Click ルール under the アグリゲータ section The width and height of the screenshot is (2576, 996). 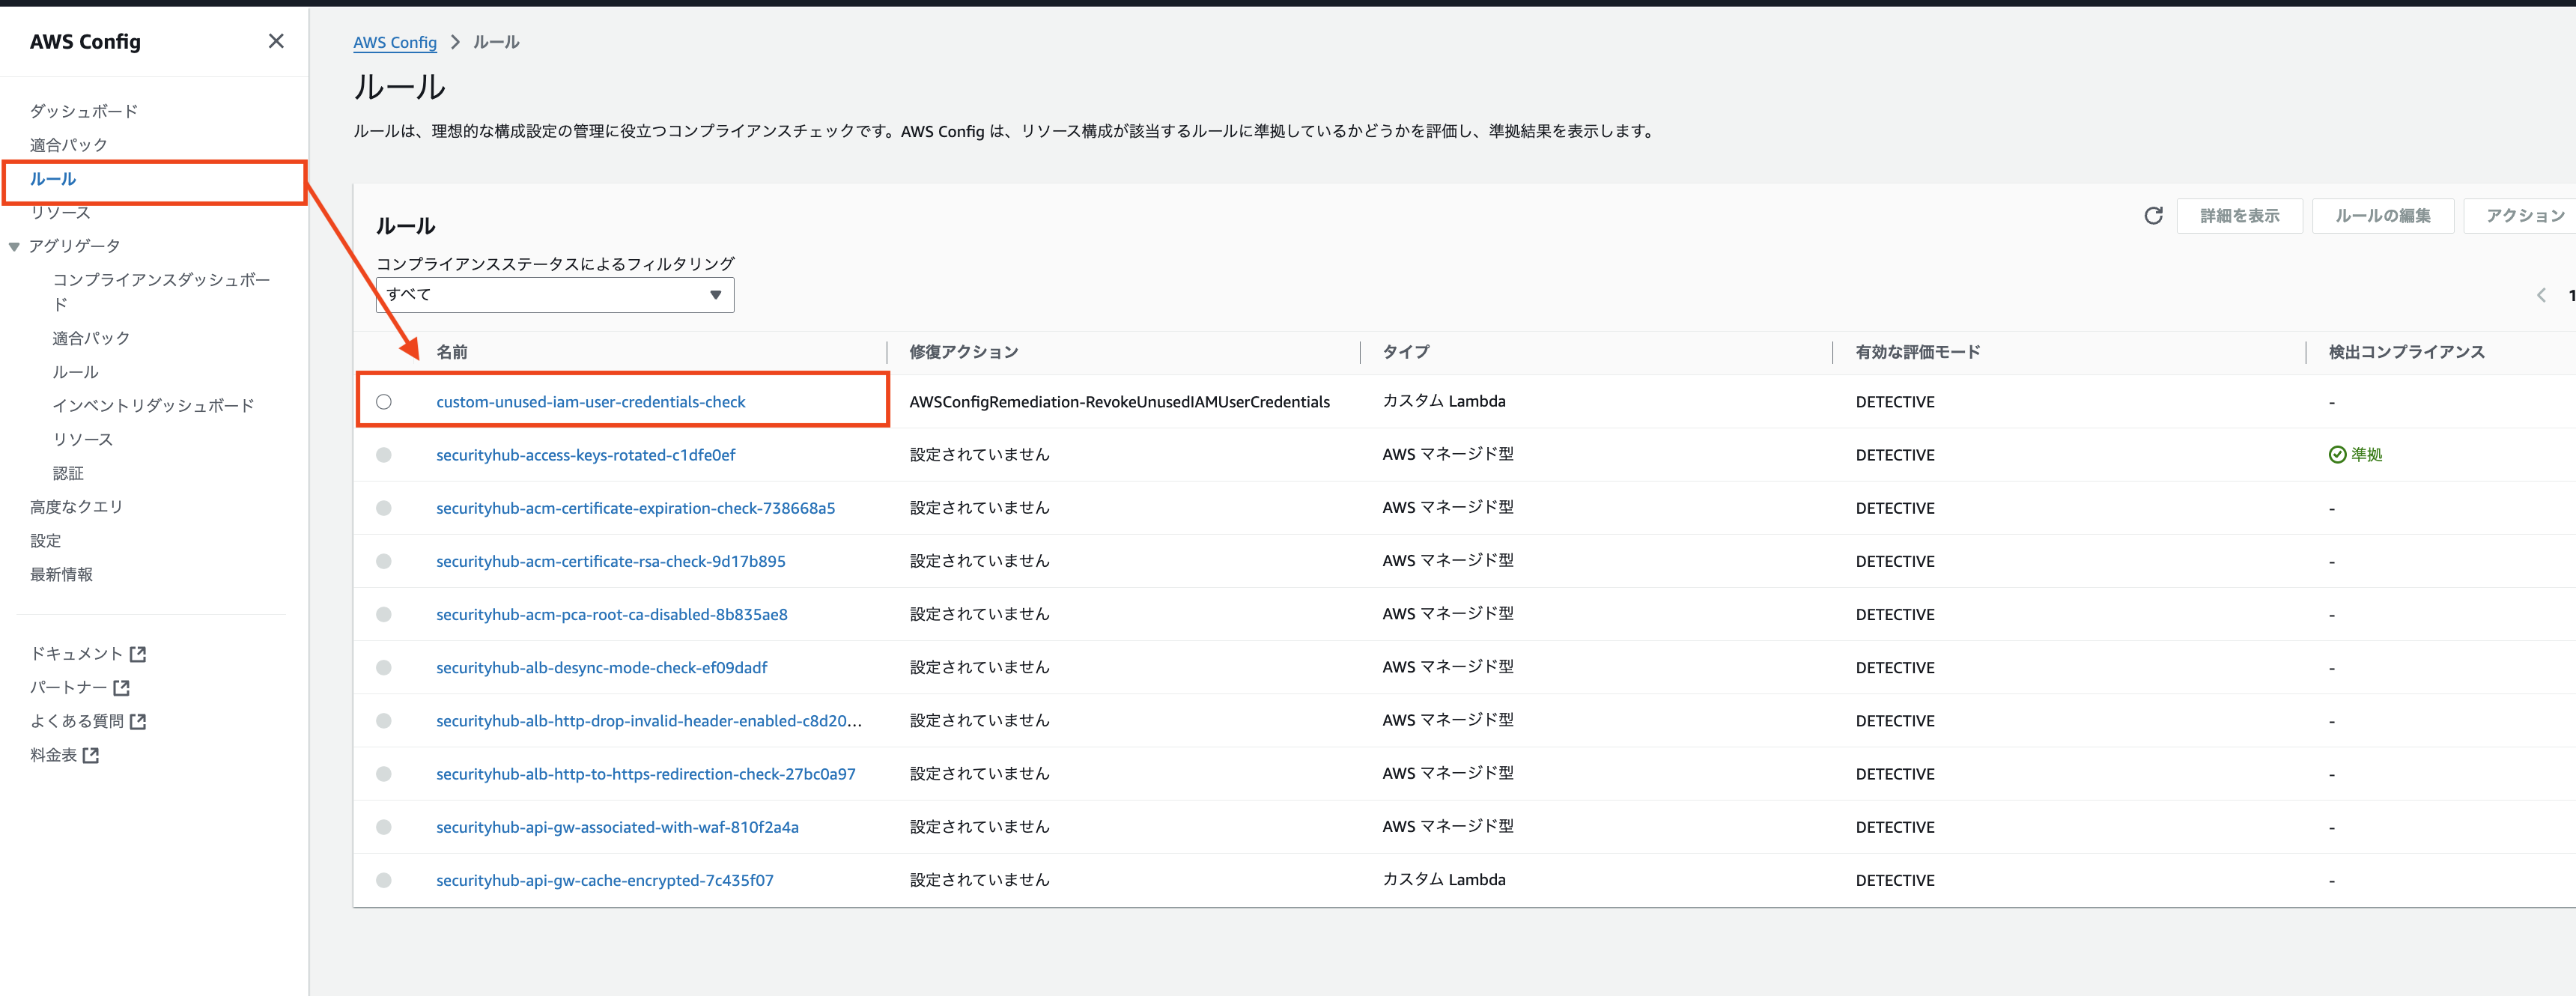(76, 372)
